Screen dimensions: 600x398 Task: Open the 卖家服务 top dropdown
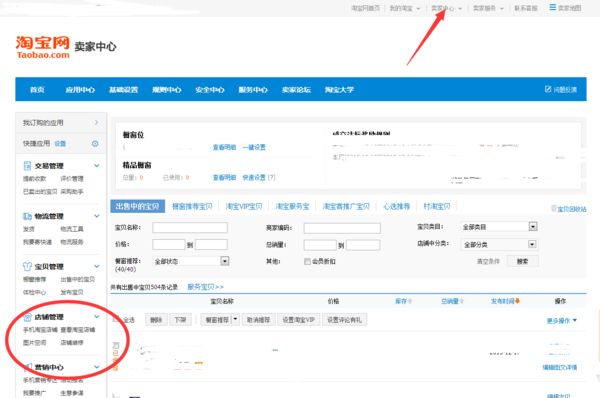tap(488, 8)
